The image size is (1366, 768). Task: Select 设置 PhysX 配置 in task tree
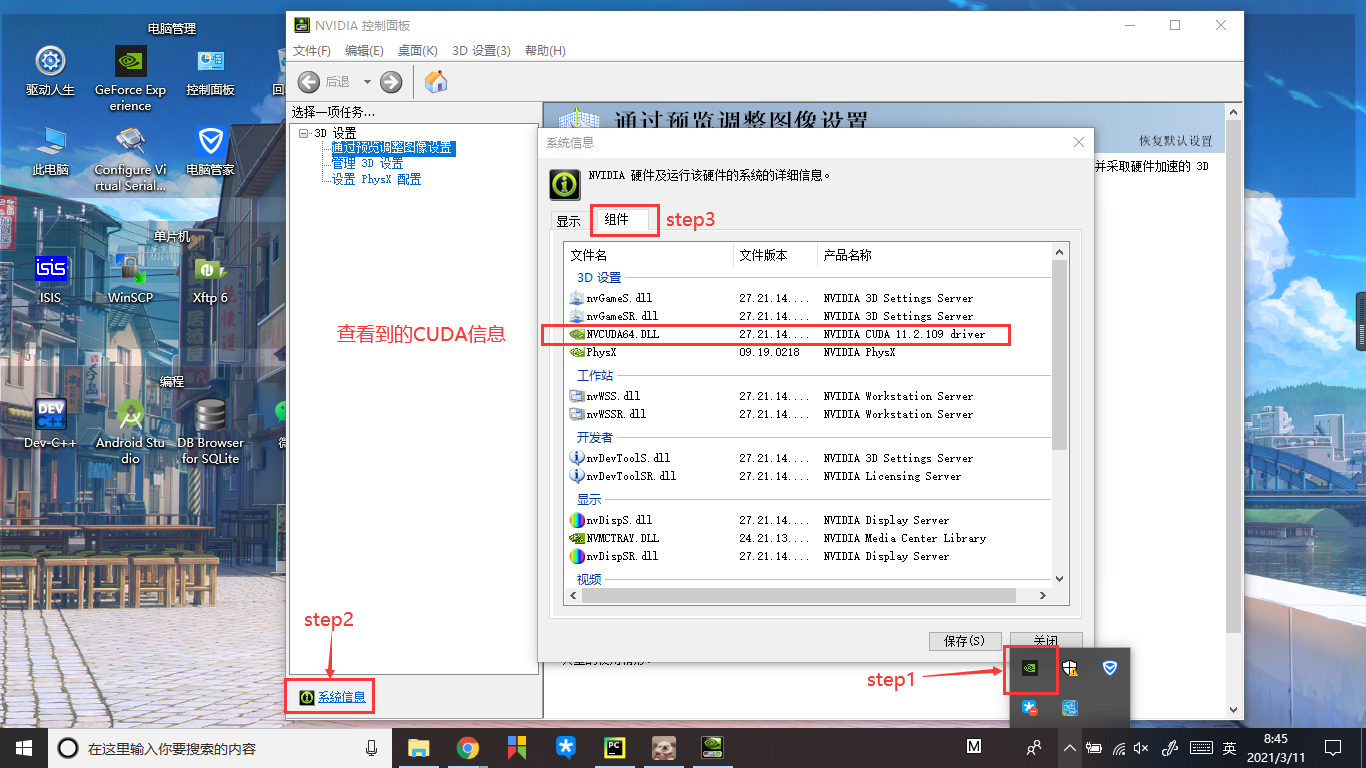click(377, 180)
